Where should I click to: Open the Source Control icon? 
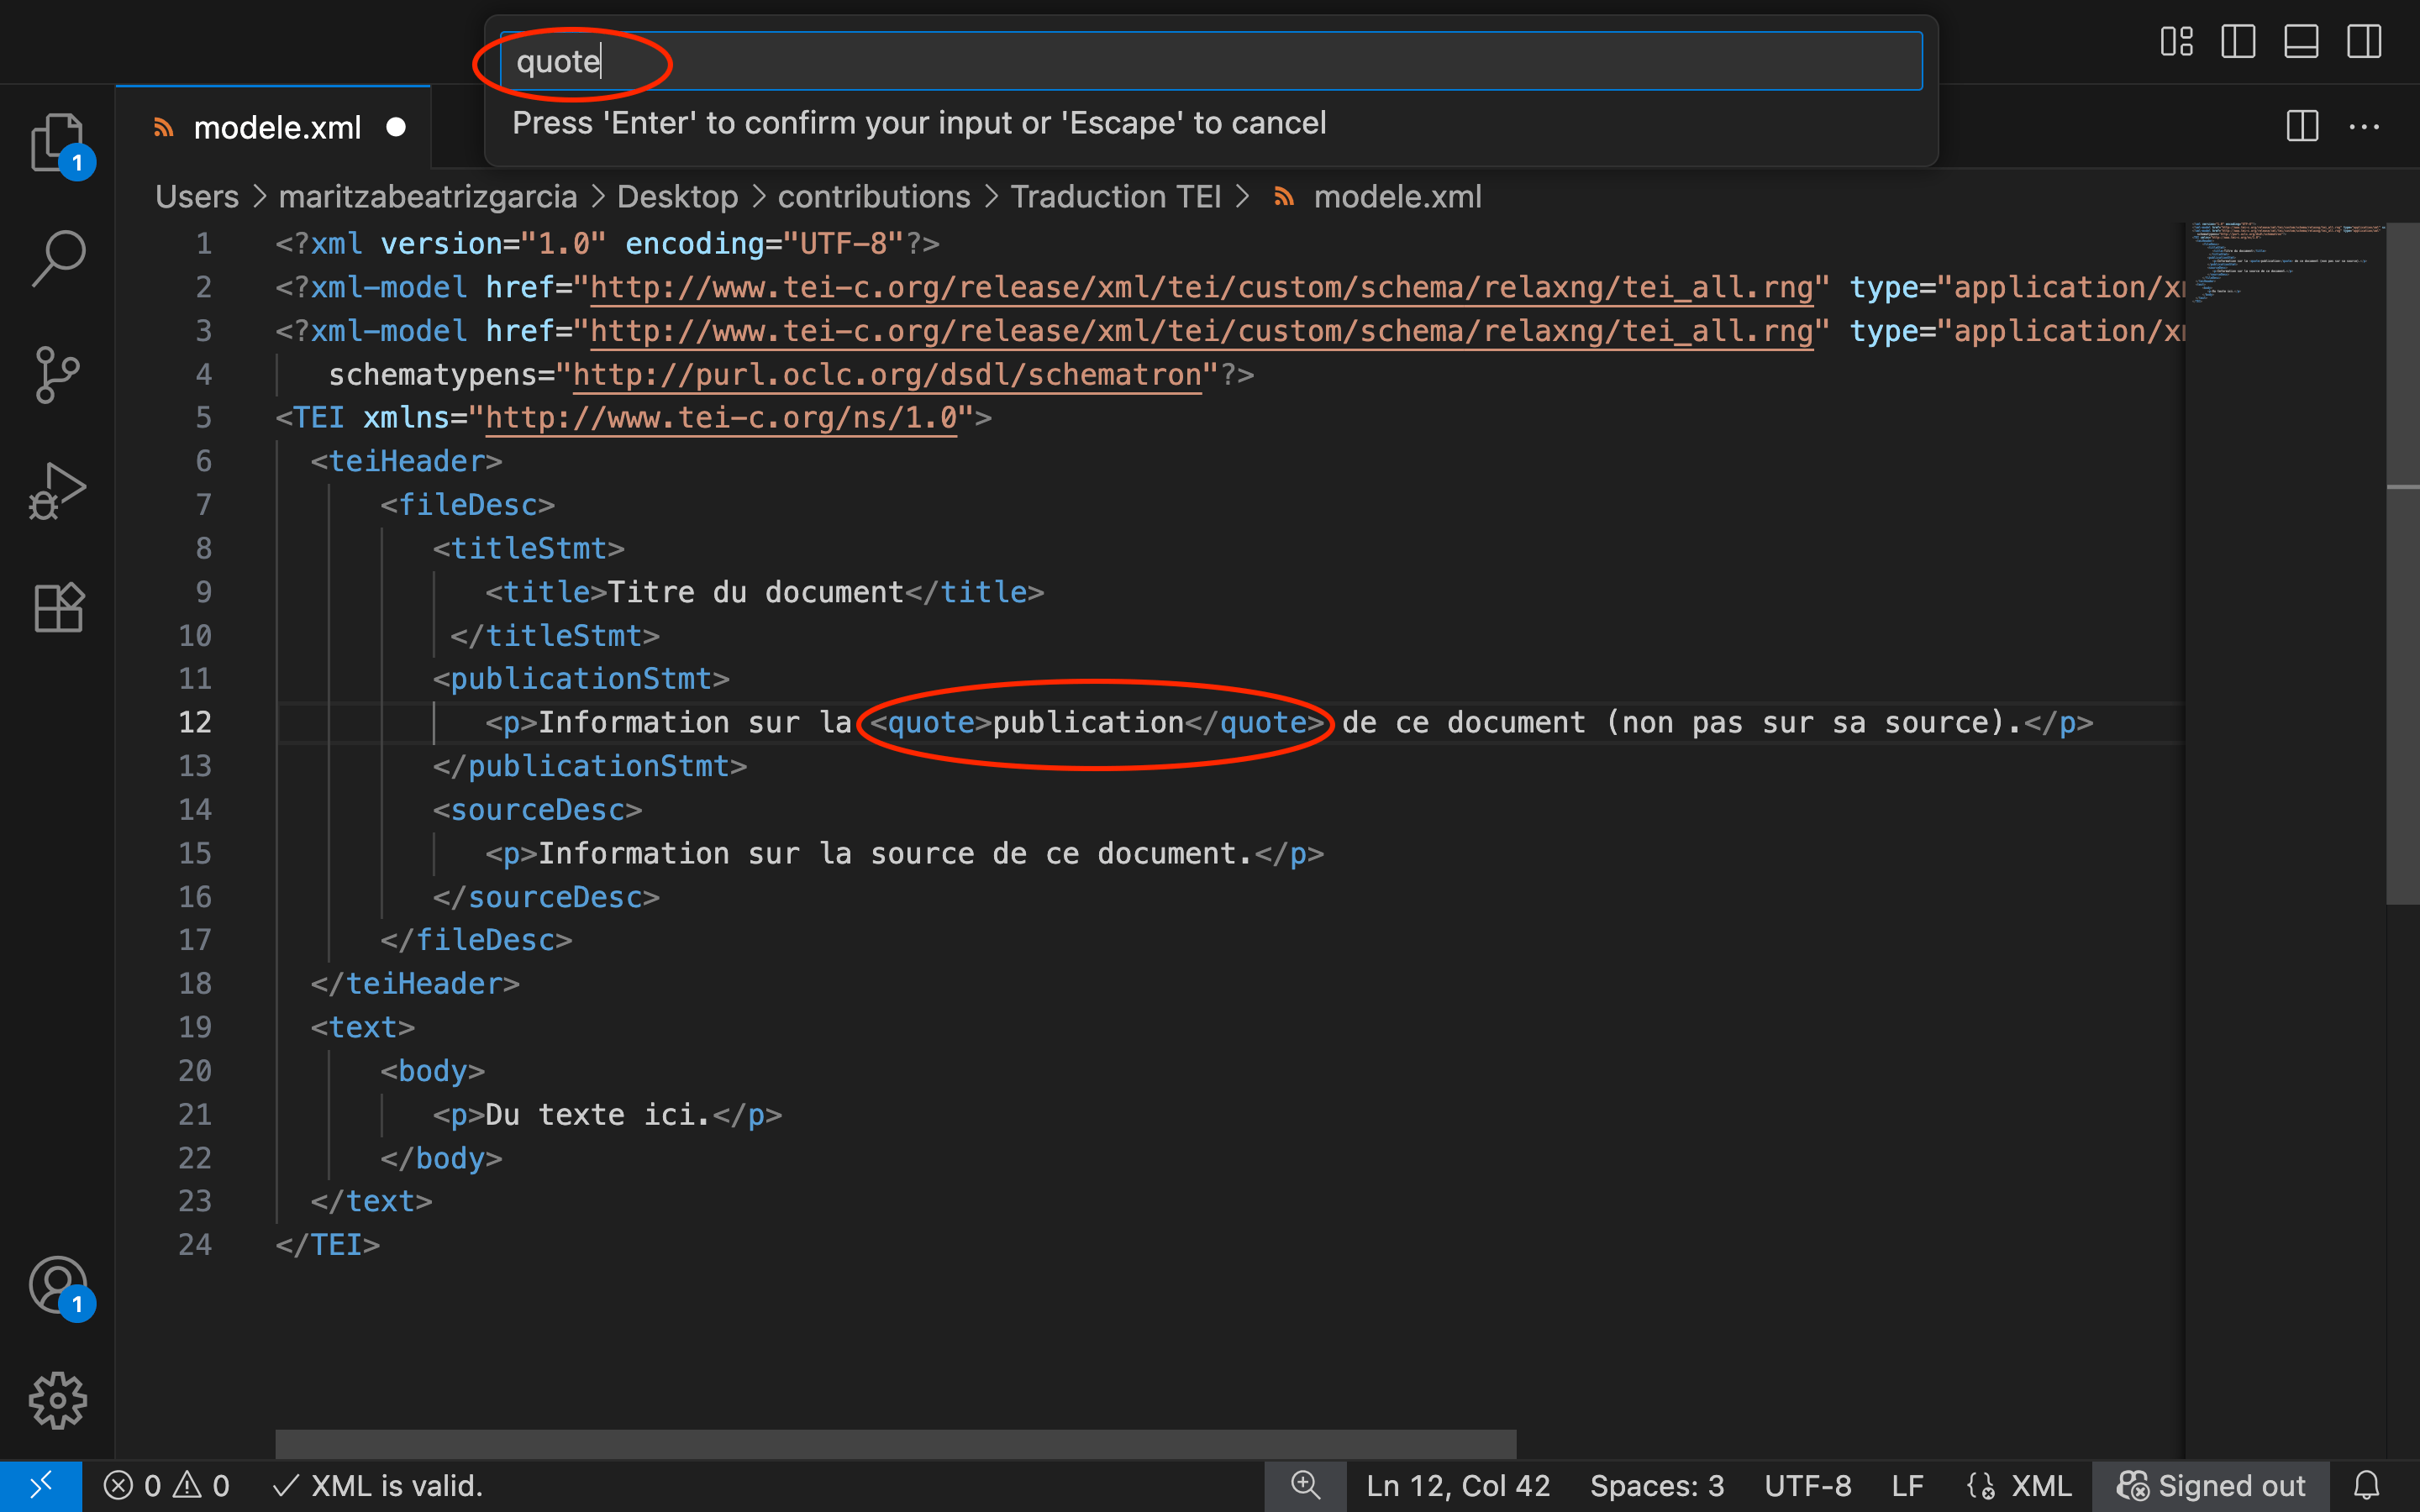57,374
